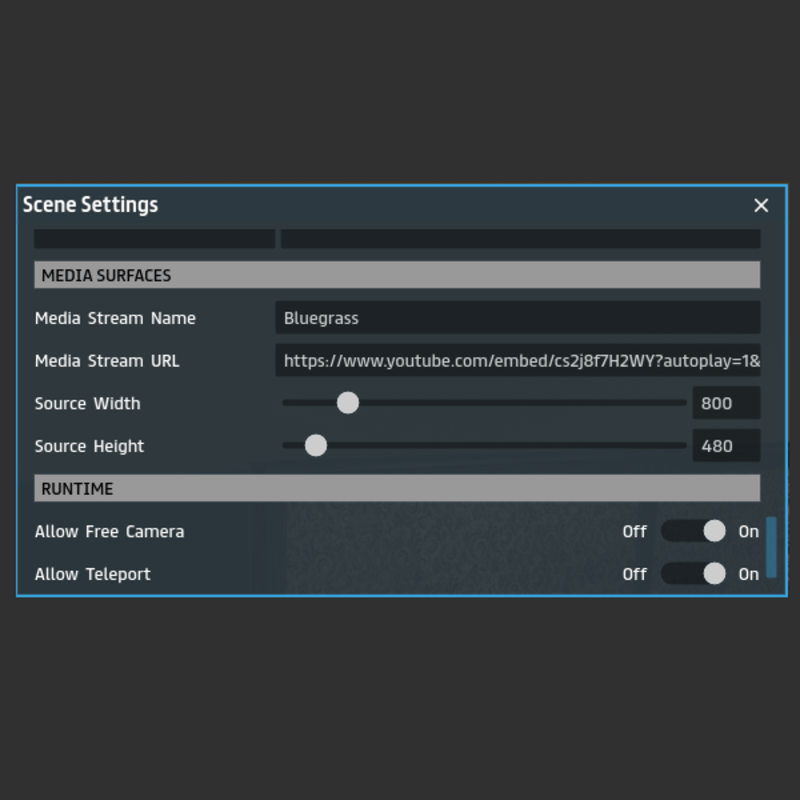This screenshot has height=800, width=800.
Task: Click the Off label for Allow Free Camera
Action: 634,531
